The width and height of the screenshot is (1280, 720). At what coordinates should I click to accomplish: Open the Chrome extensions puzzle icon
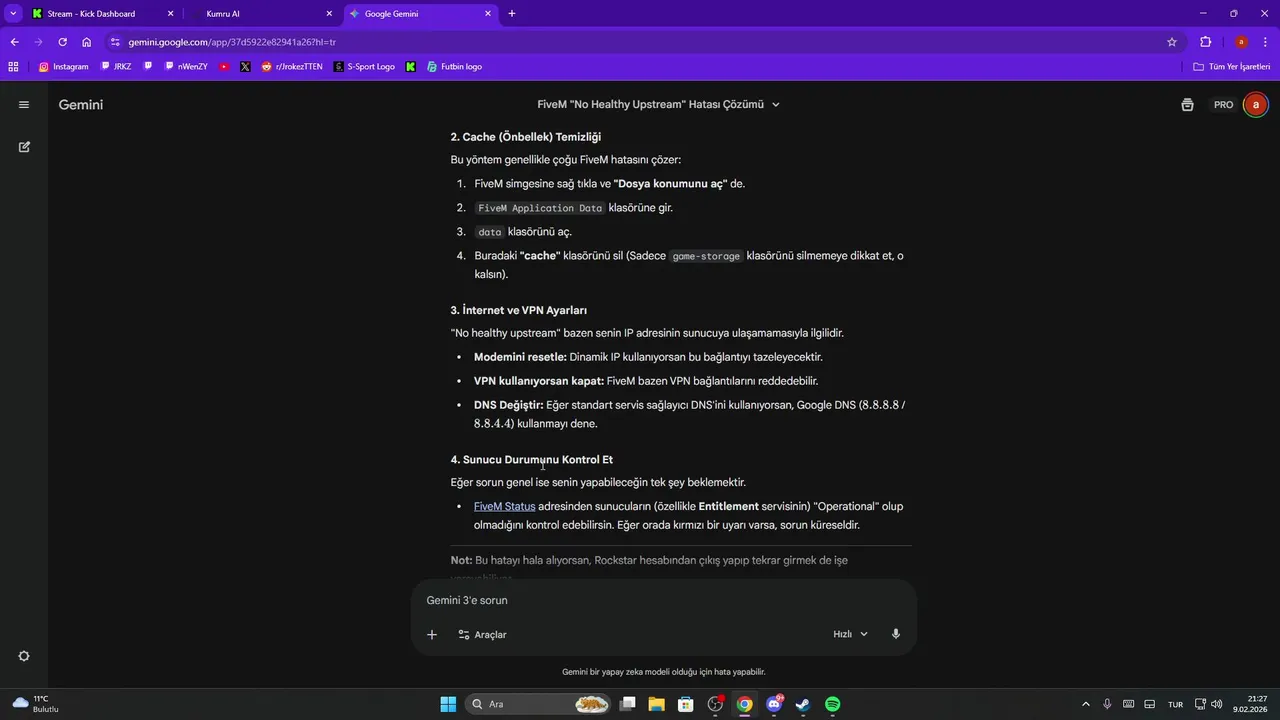[x=1205, y=42]
